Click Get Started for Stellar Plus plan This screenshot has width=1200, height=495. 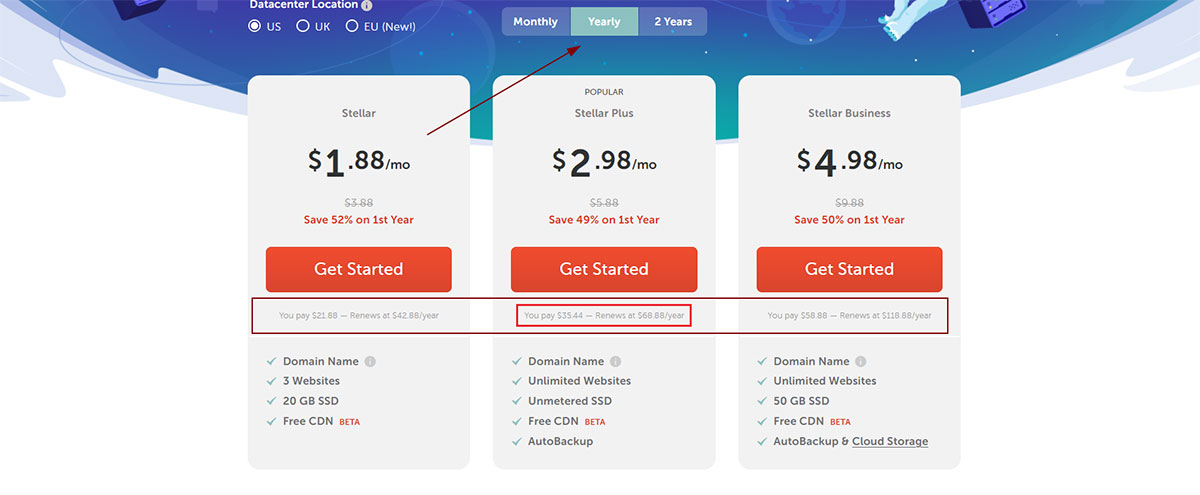604,269
